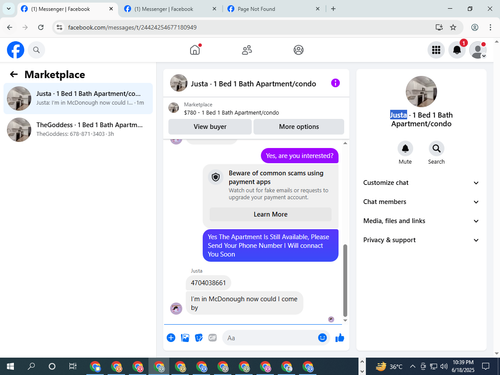Choose a sticker icon in composer
This screenshot has width=500, height=375.
click(199, 338)
